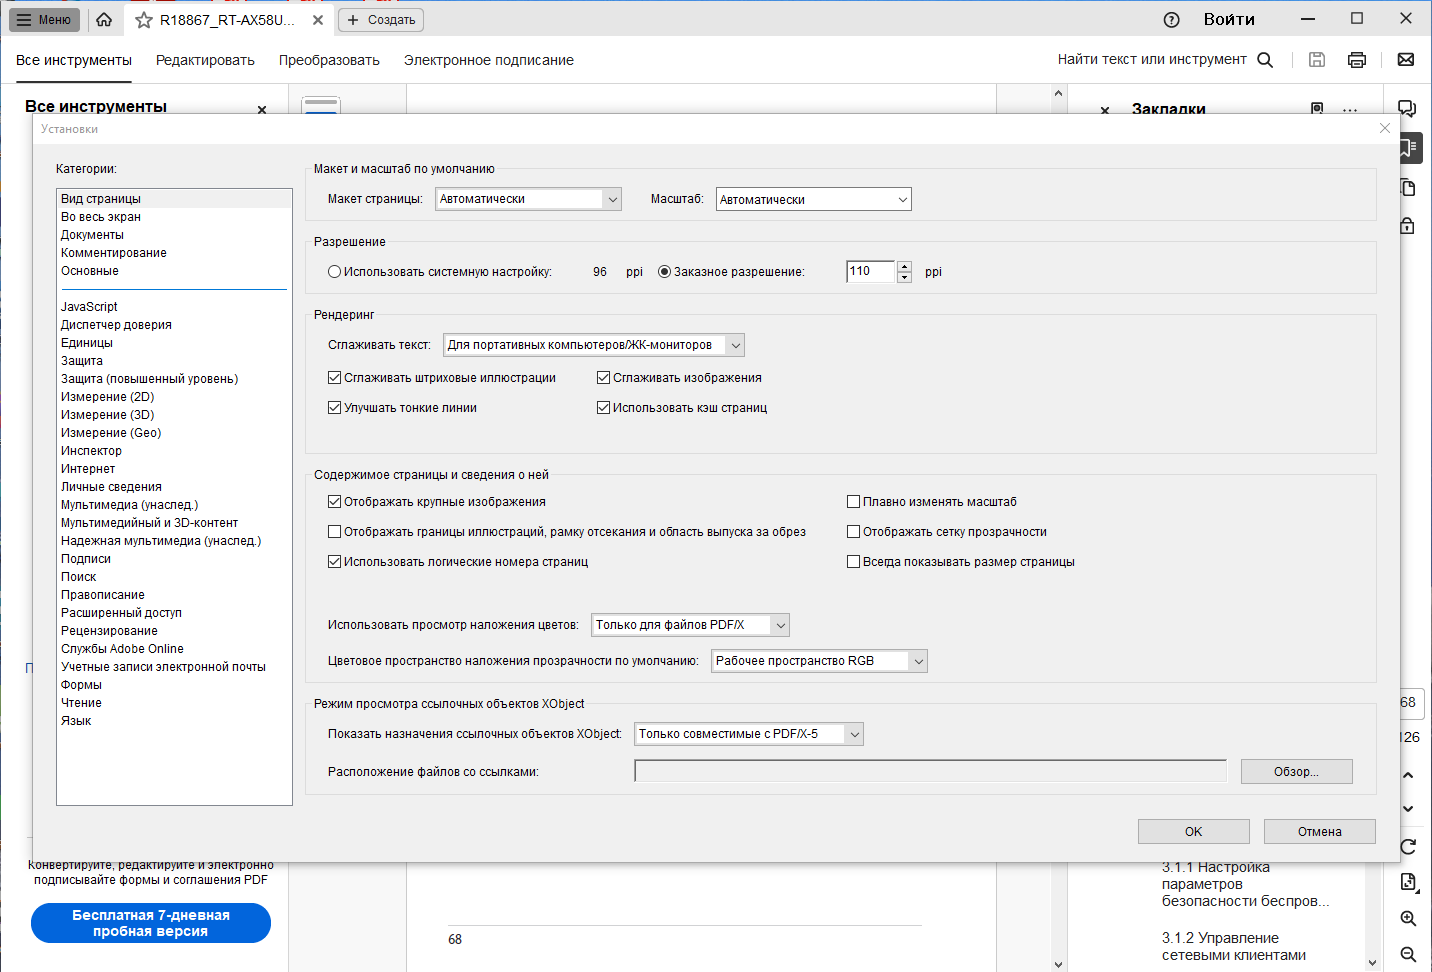
Task: Enable Всегда показывать размер страницы checkbox
Action: pyautogui.click(x=854, y=562)
